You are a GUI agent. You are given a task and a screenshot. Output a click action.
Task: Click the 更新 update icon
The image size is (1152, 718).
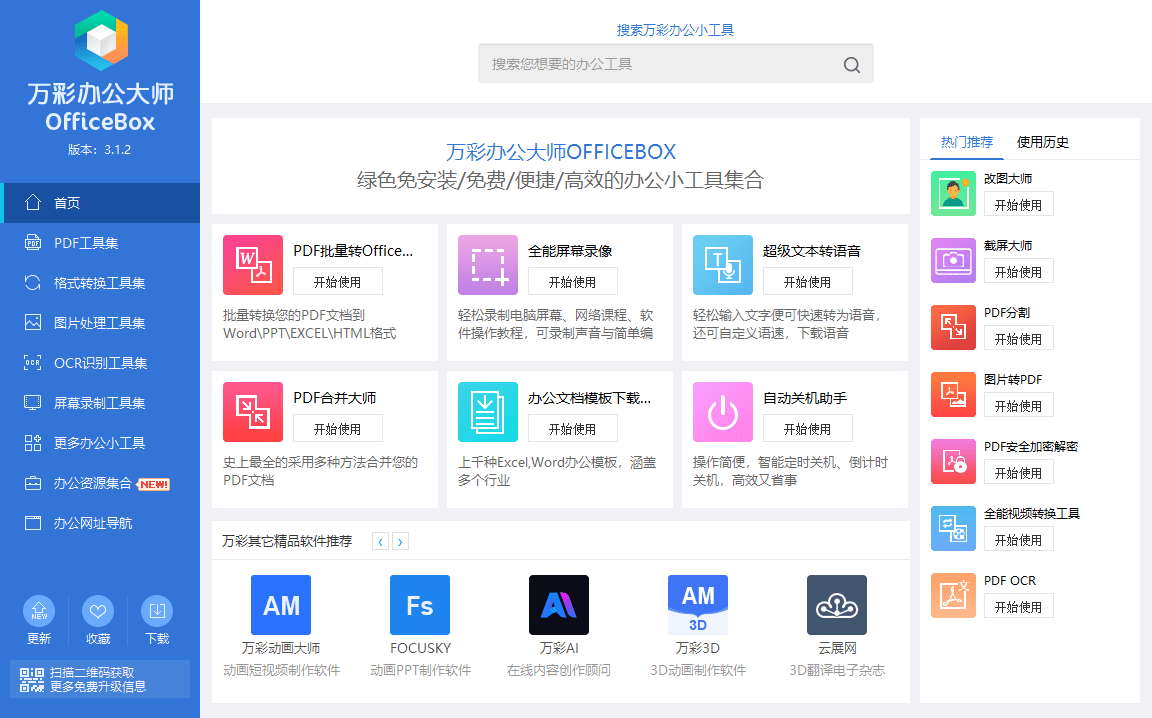[x=38, y=611]
